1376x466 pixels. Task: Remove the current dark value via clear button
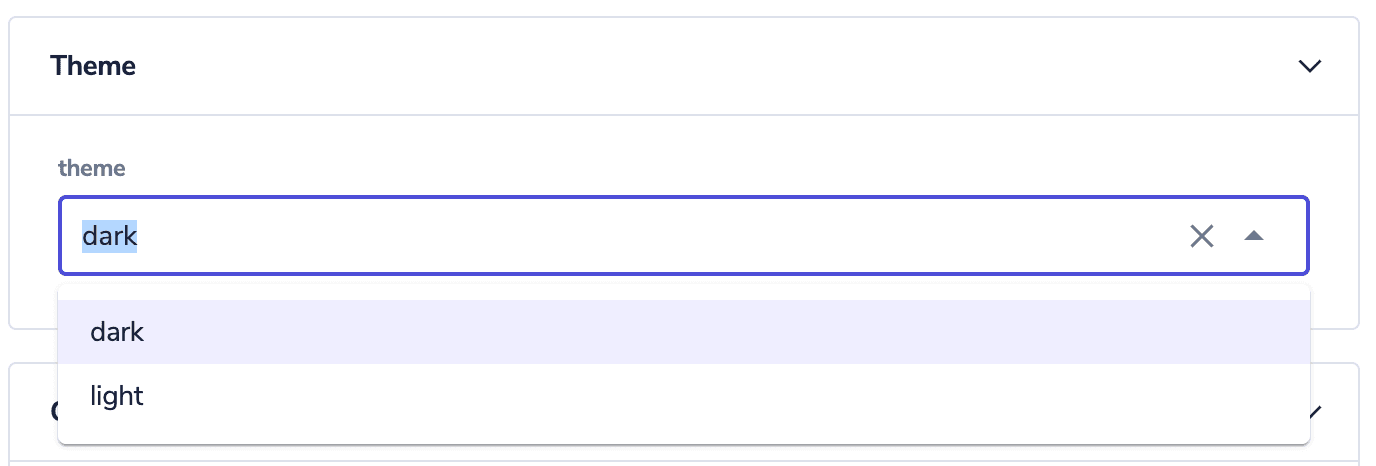click(x=1201, y=236)
